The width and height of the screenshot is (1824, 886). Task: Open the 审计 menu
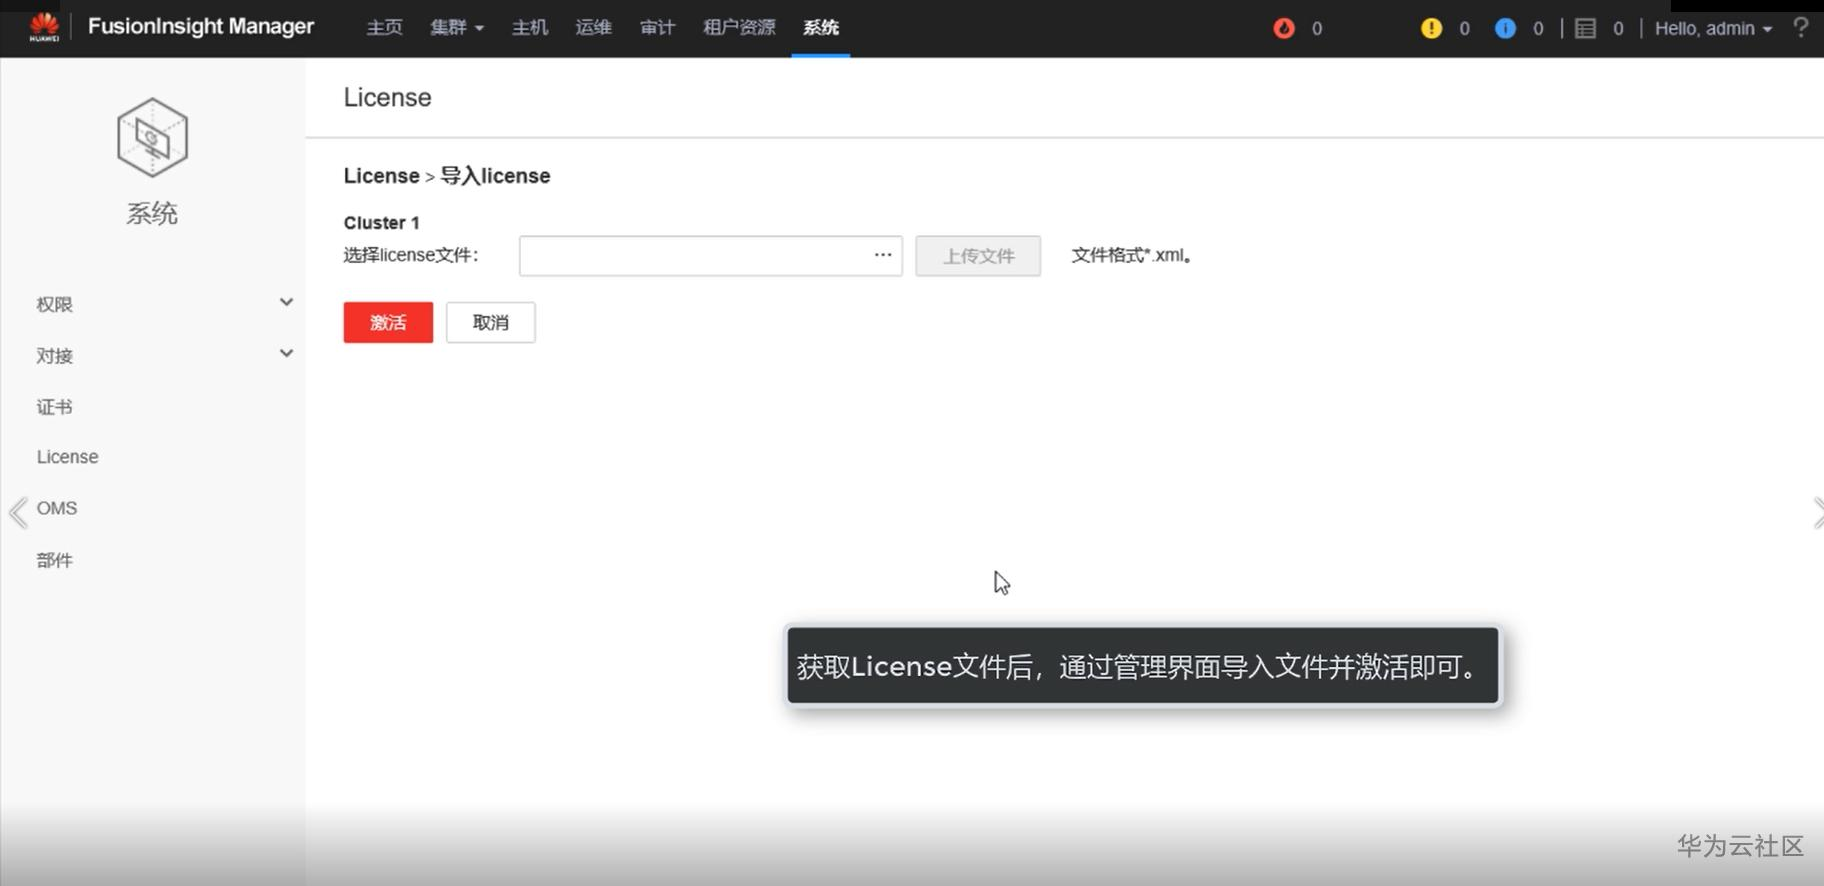(x=657, y=28)
